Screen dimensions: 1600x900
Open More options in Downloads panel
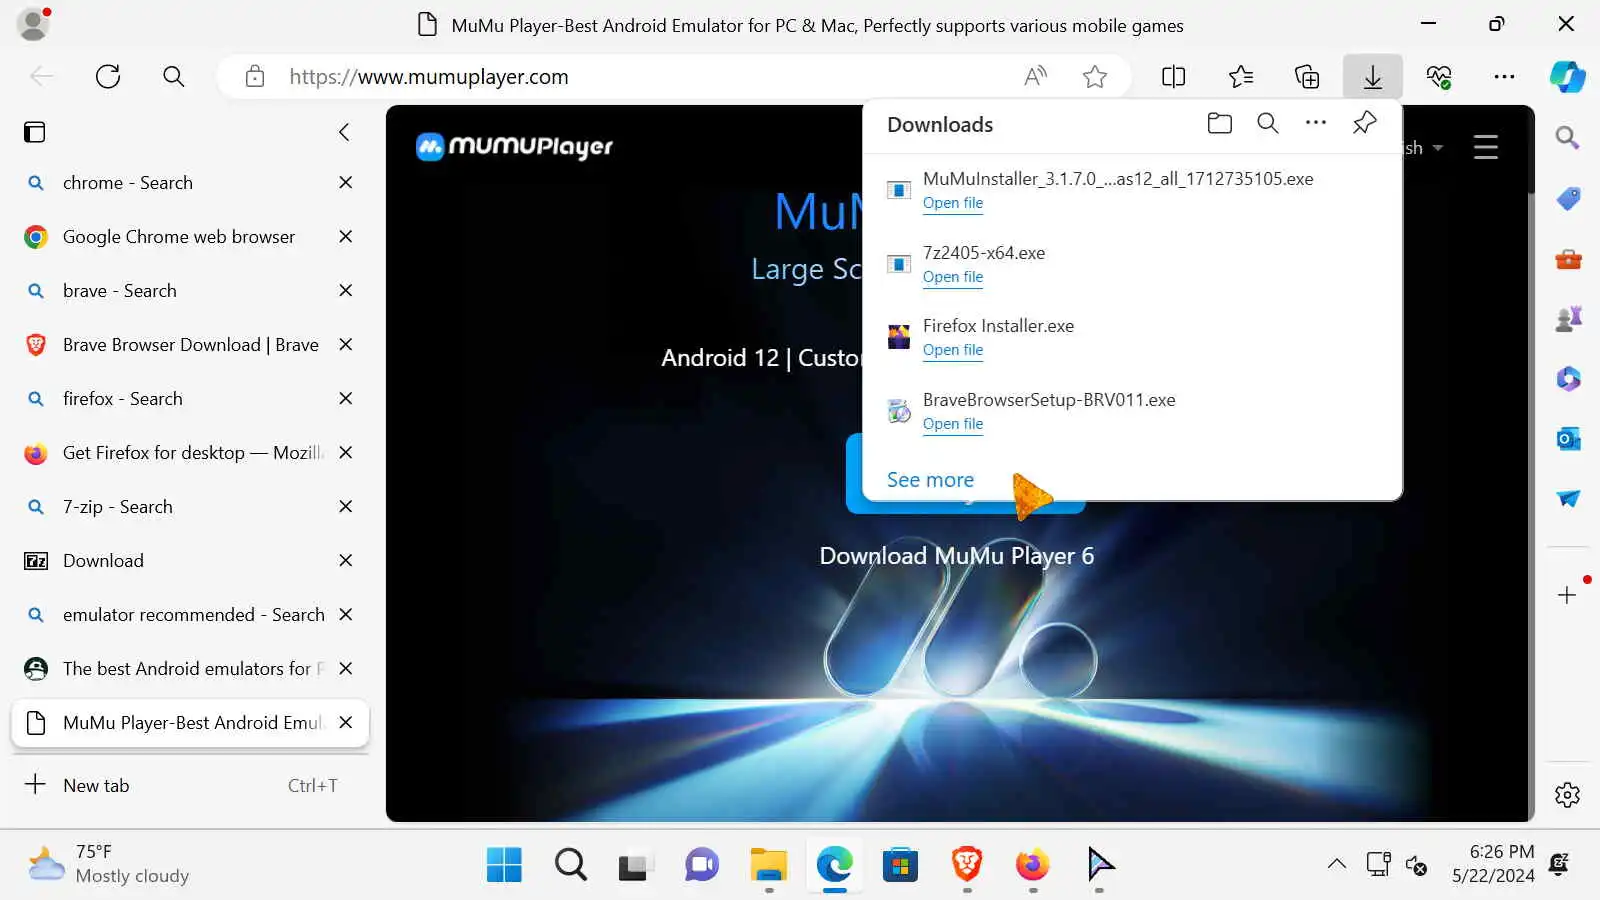coord(1316,123)
